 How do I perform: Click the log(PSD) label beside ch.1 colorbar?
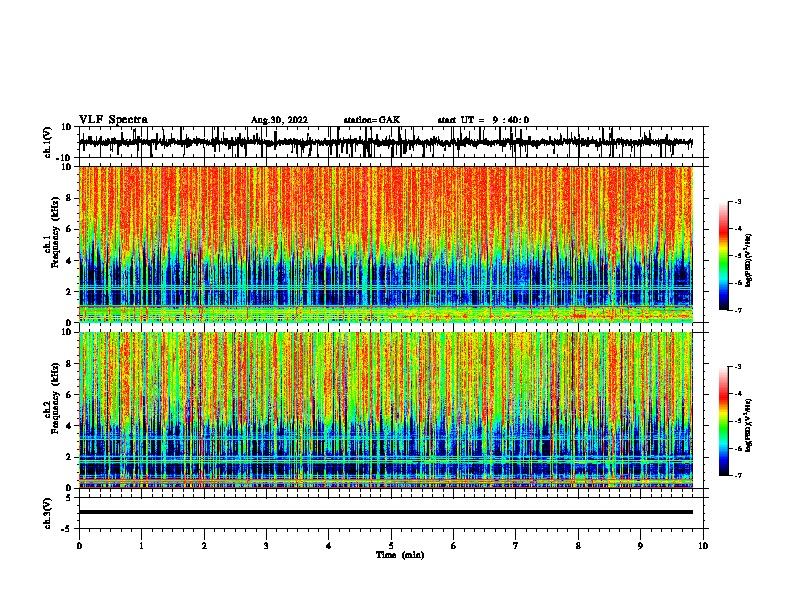(749, 261)
